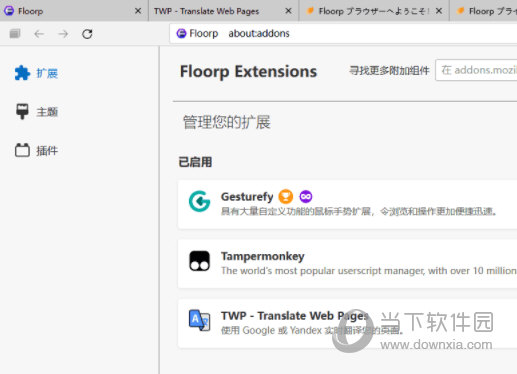Open the Floorp ブラウザーへようこそ tab
Image resolution: width=517 pixels, height=374 pixels.
pyautogui.click(x=374, y=11)
